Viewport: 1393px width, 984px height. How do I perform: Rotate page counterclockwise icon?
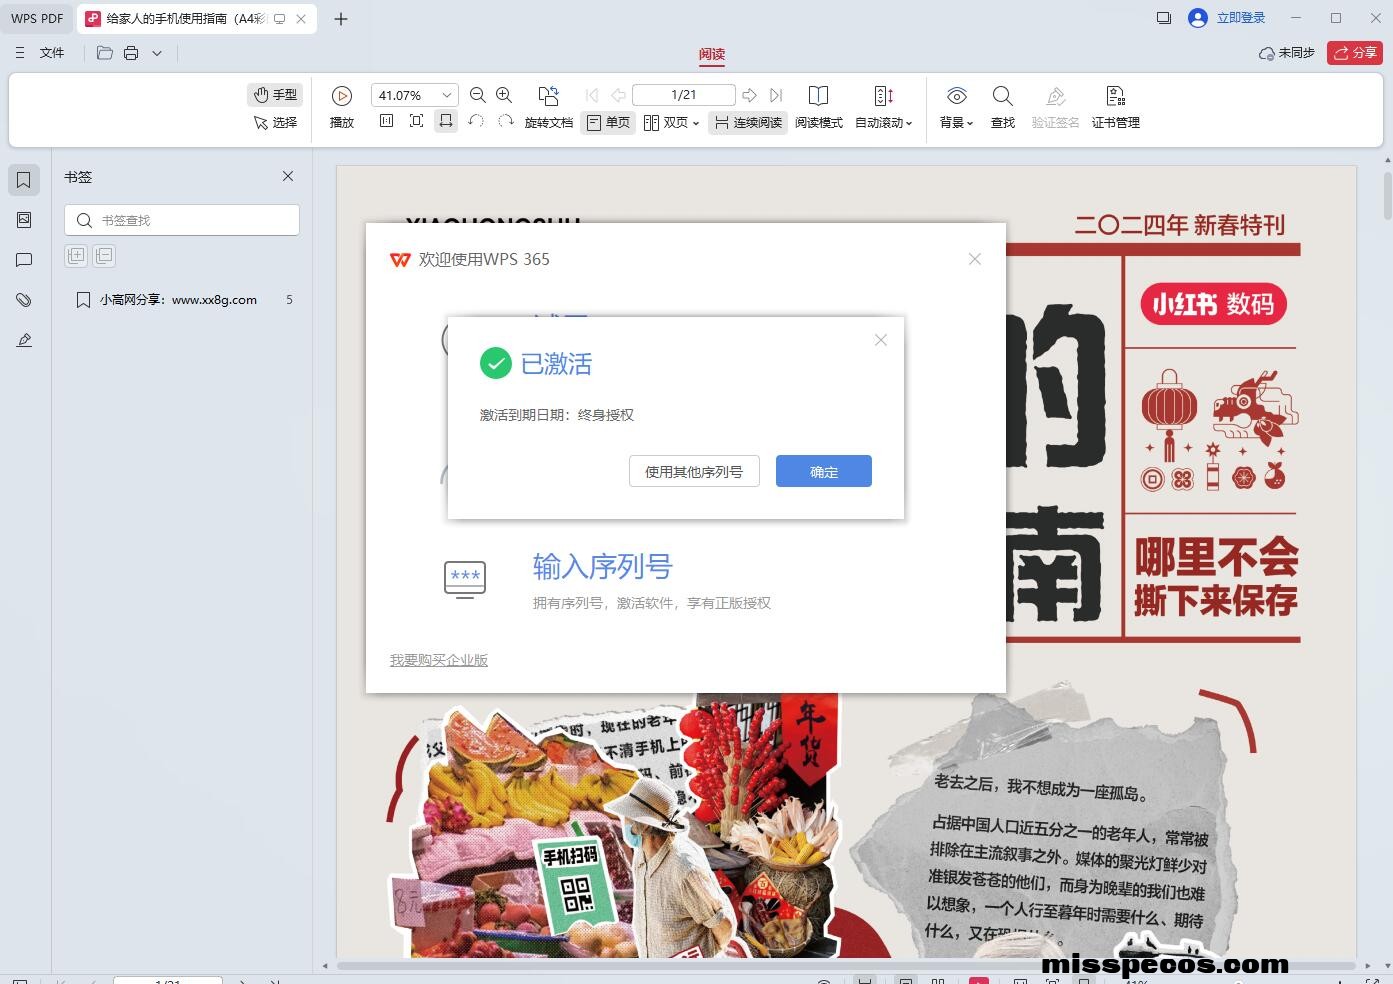pyautogui.click(x=476, y=121)
